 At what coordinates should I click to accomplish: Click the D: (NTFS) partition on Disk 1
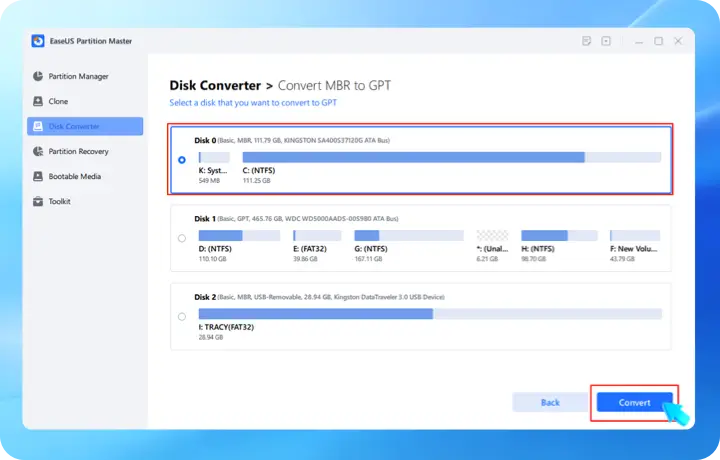click(239, 236)
